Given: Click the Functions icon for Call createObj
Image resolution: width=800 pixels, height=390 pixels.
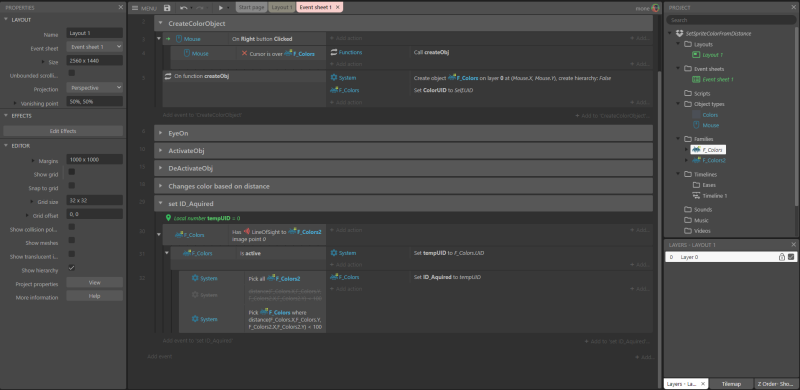Looking at the screenshot, I should click(x=334, y=52).
